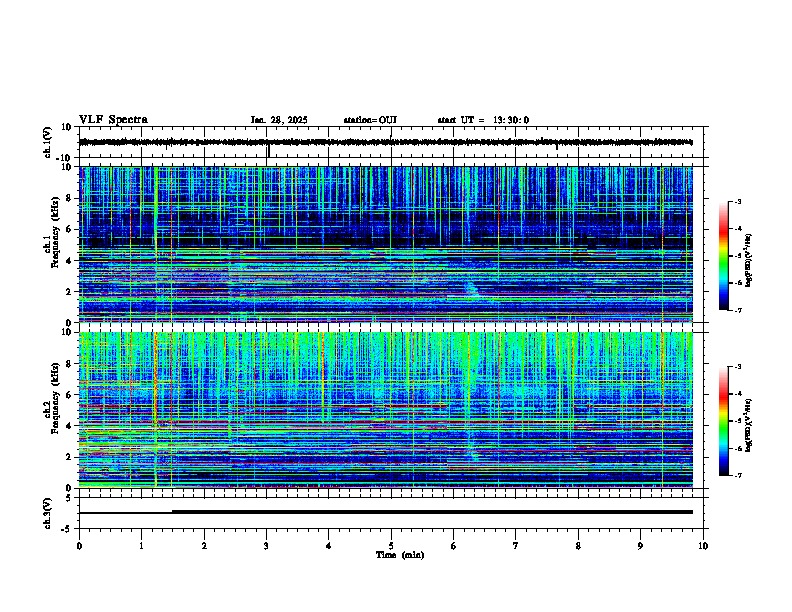Click the "6" kHz tick on ch.1 spectrogram
Image resolution: width=792 pixels, height=612 pixels.
pyautogui.click(x=69, y=229)
